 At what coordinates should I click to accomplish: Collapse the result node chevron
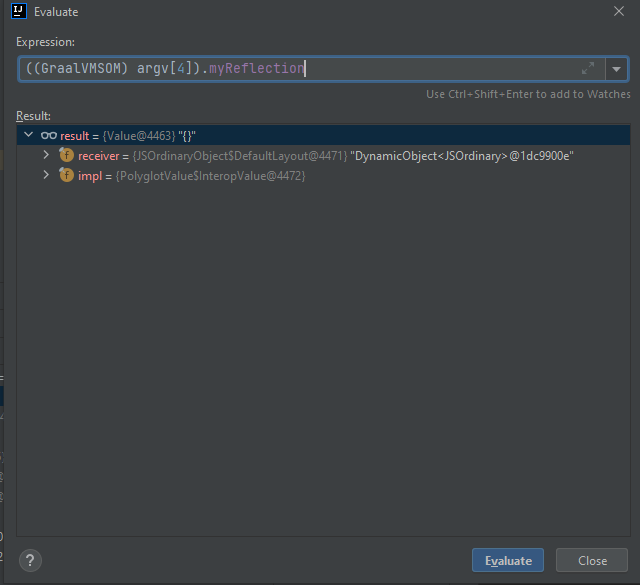coord(29,135)
